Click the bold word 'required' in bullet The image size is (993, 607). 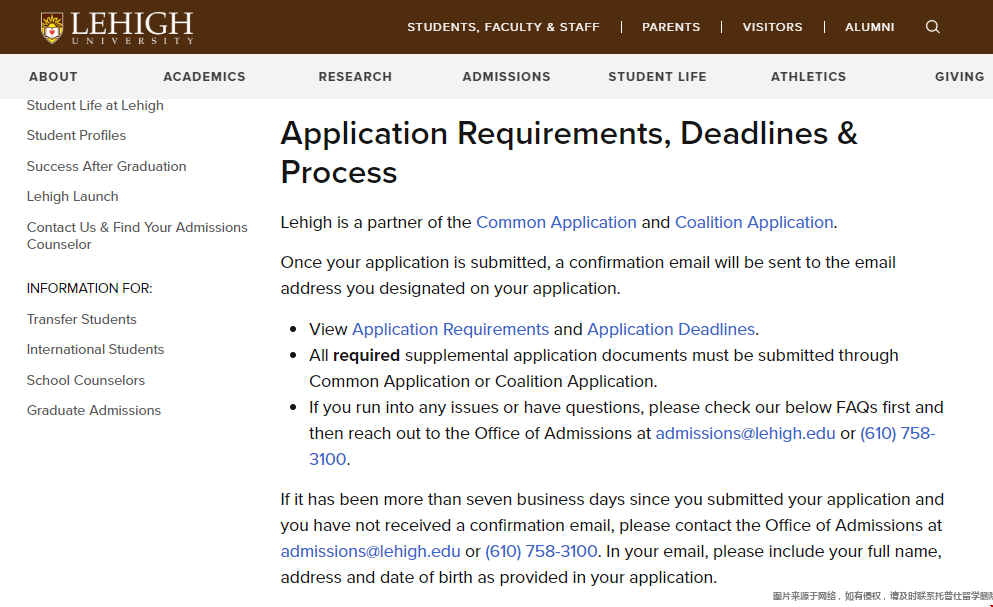coord(366,355)
